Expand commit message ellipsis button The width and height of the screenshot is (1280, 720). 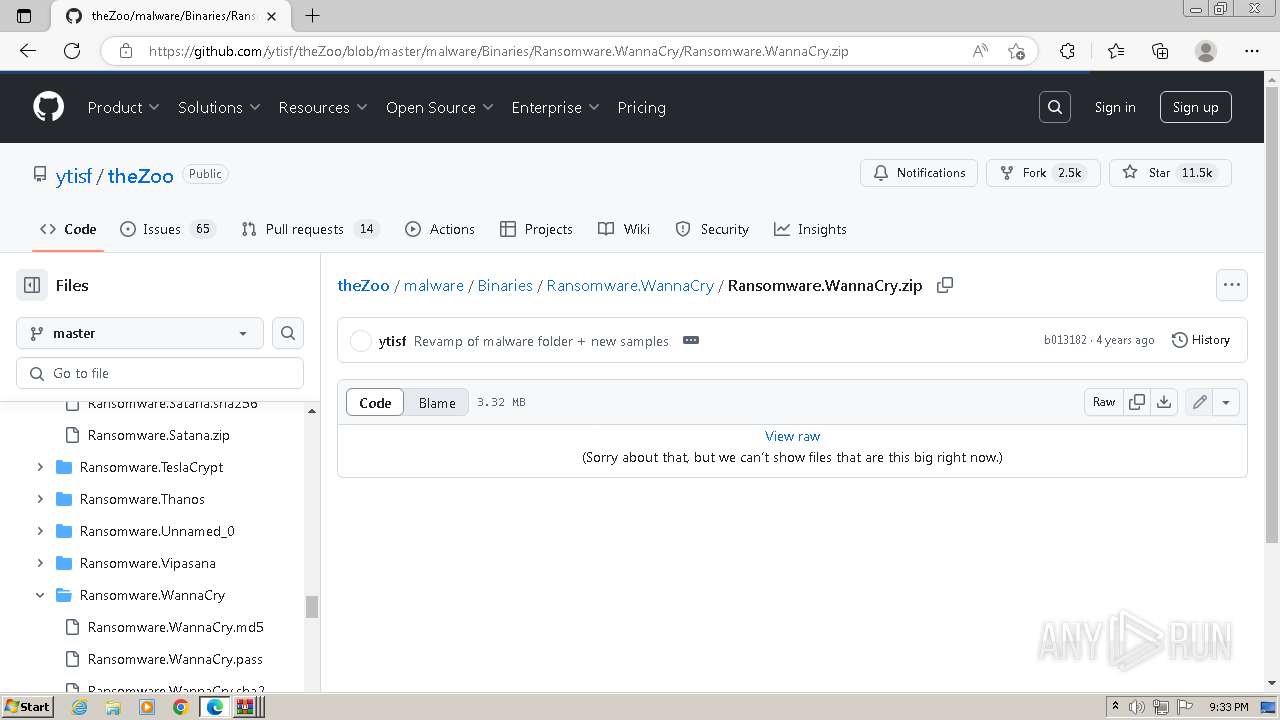click(691, 340)
